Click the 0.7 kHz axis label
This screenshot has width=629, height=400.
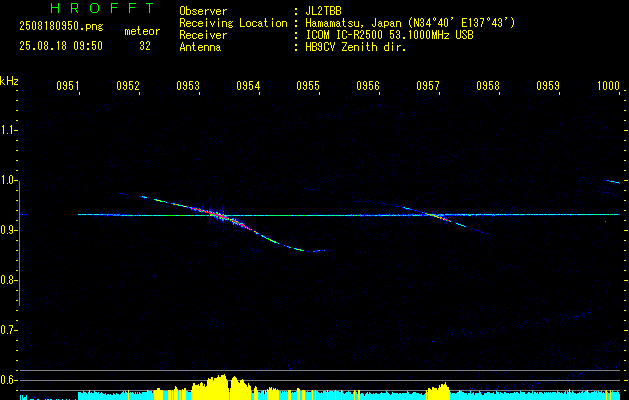8,330
